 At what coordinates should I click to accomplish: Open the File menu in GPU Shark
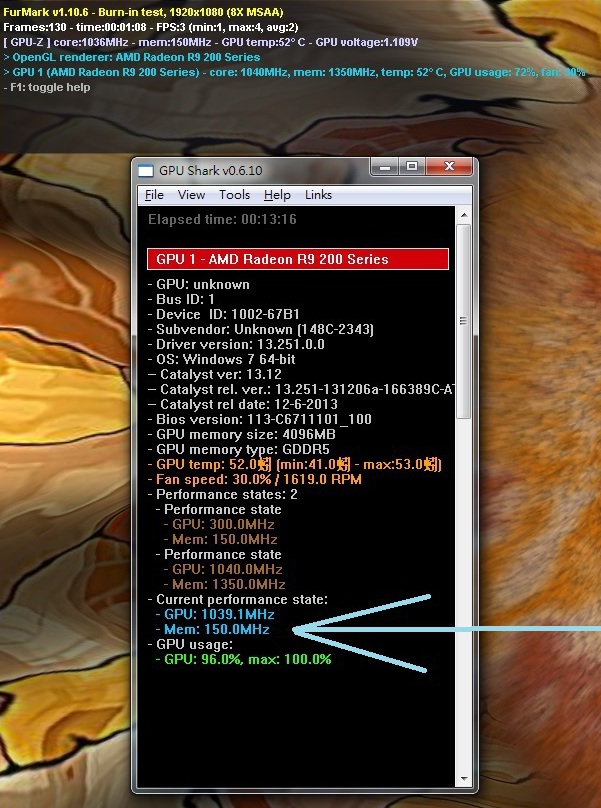tap(154, 195)
